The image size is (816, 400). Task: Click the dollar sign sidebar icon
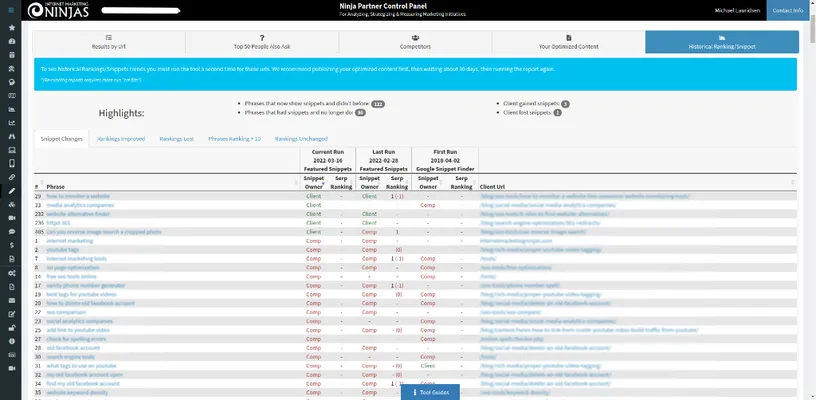[11, 243]
